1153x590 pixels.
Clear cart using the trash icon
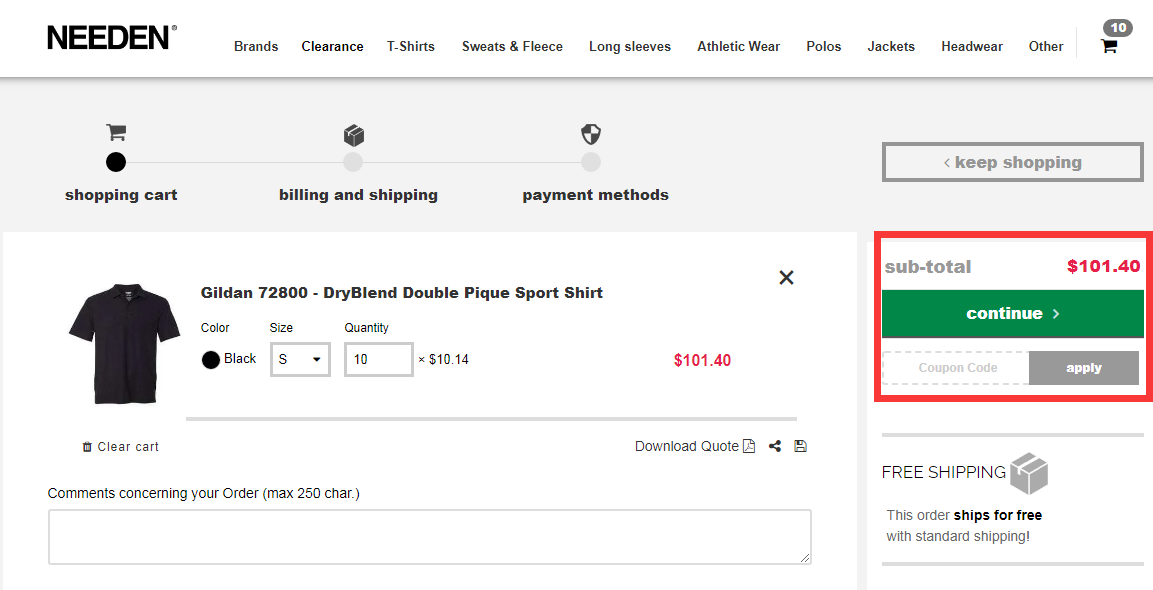click(87, 447)
